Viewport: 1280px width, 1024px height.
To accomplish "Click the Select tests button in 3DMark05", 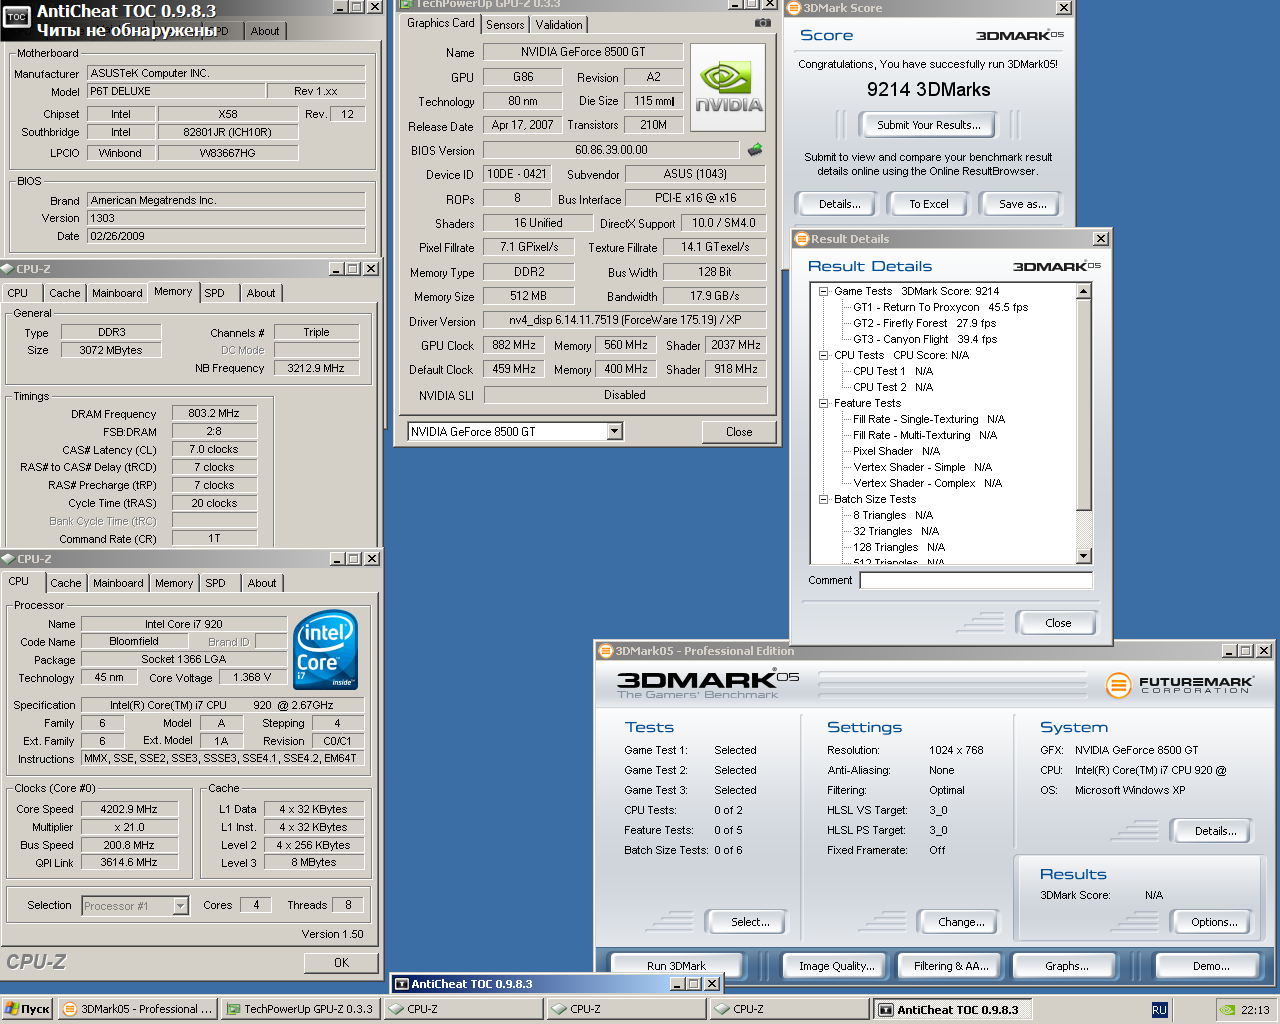I will [x=749, y=922].
